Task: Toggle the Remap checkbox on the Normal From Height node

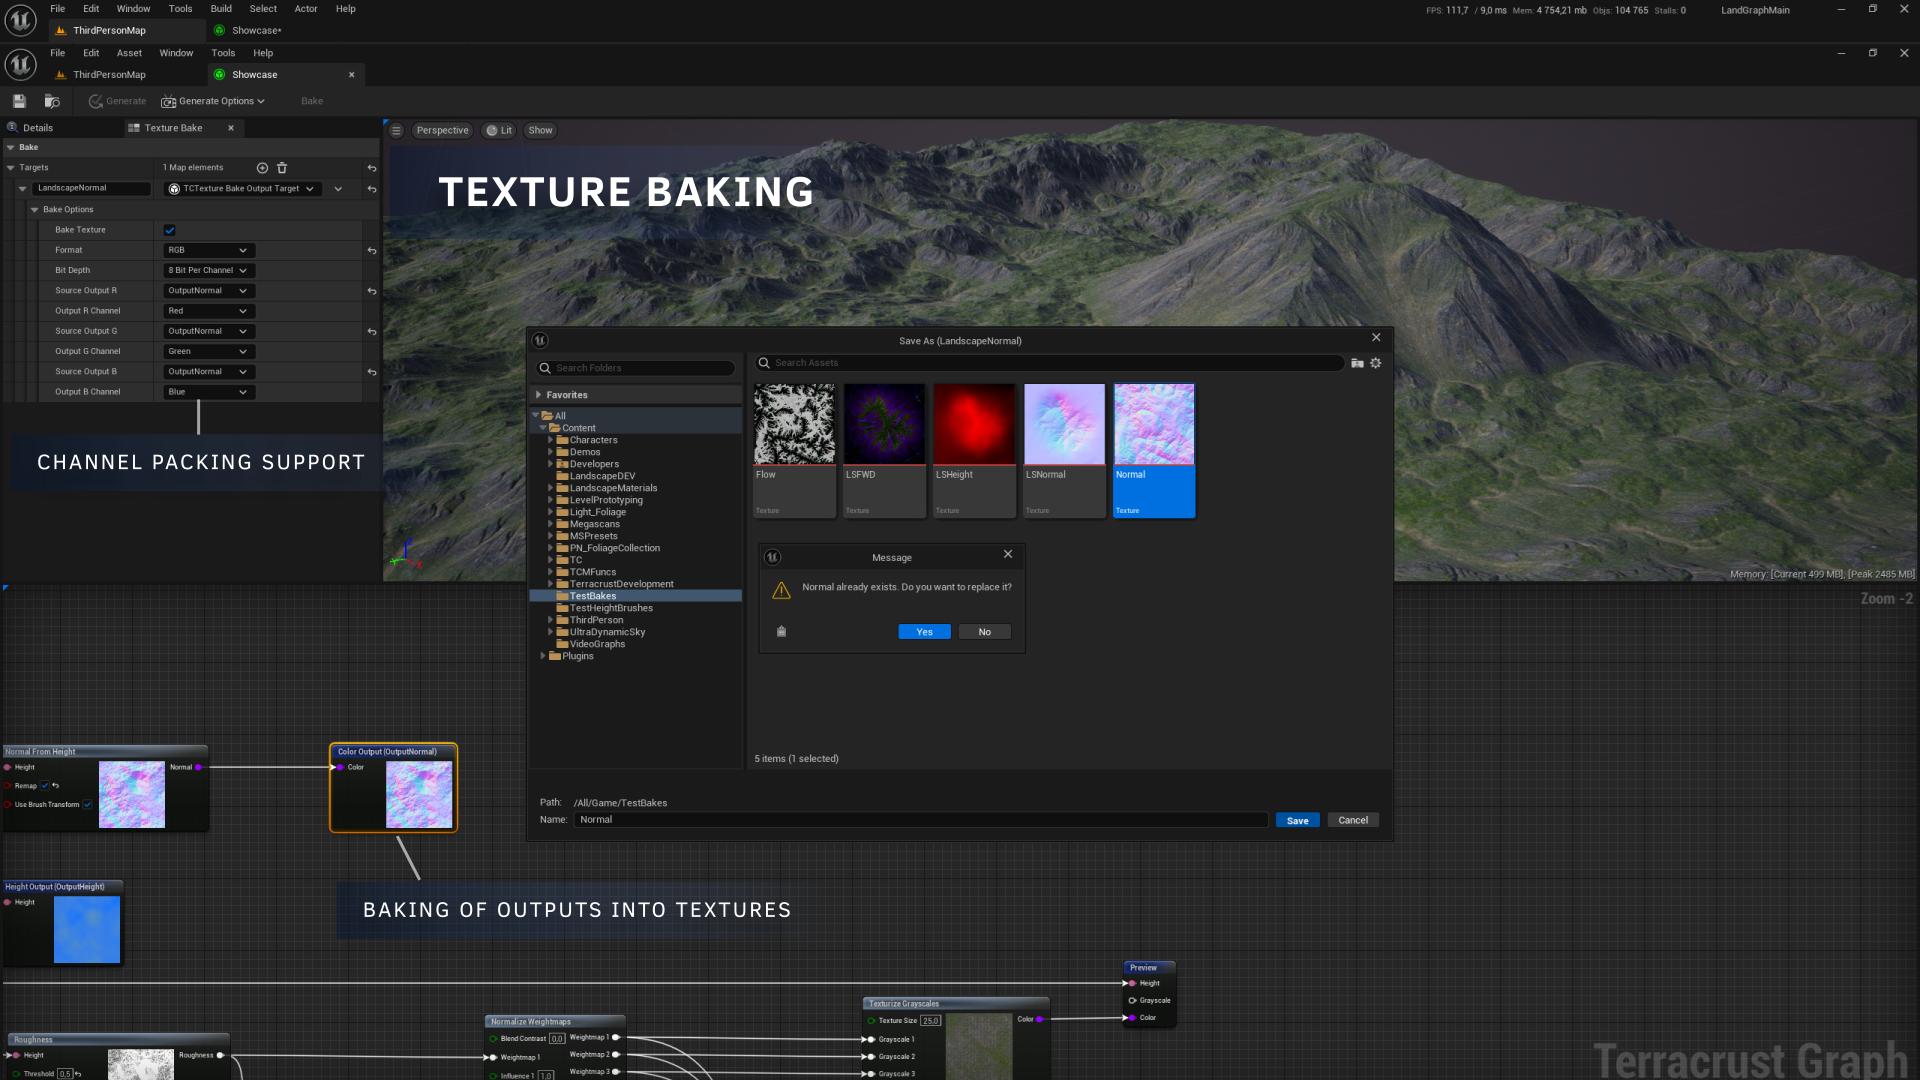Action: 44,786
